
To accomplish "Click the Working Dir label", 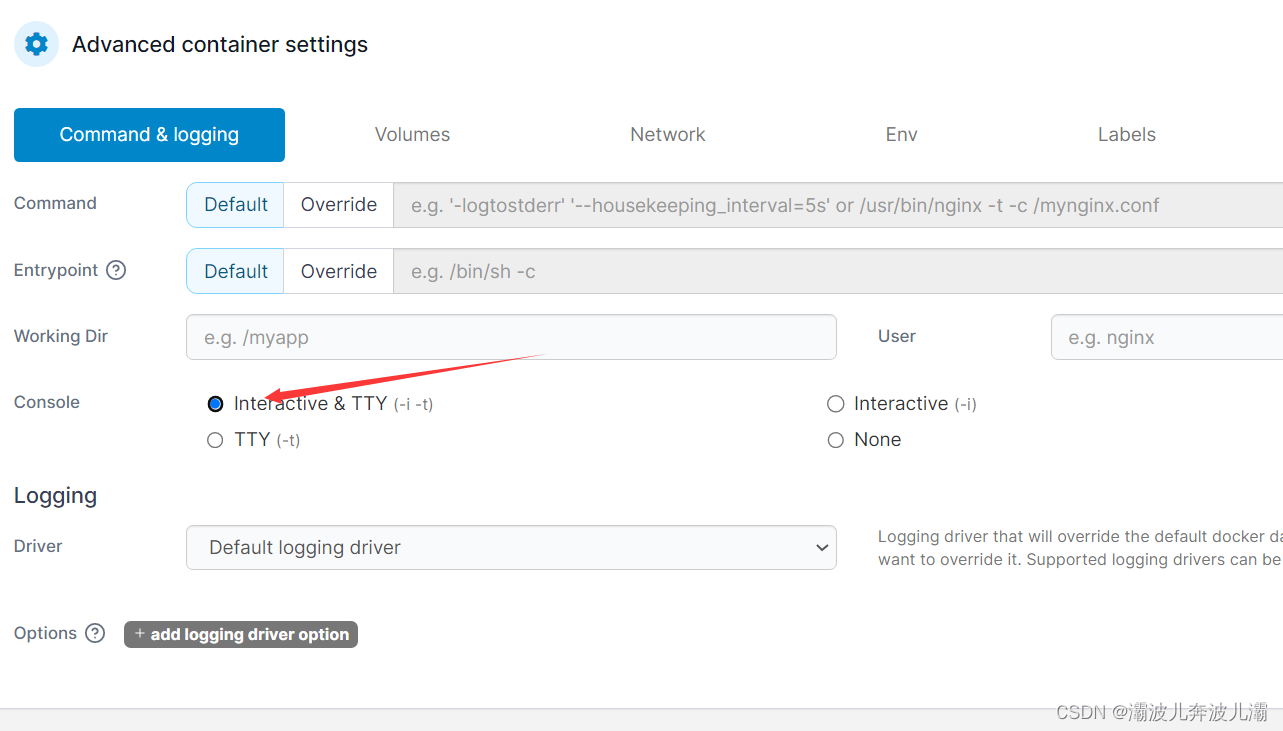I will (61, 336).
